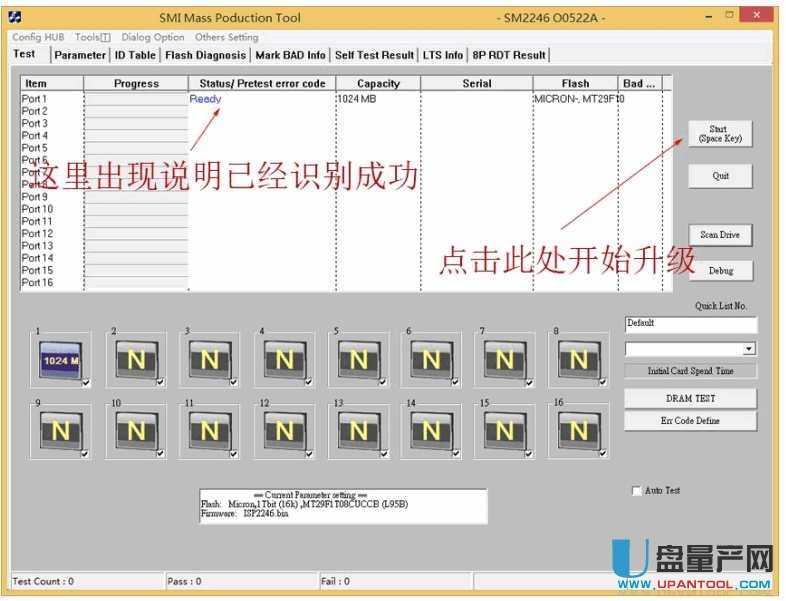Click the port 1 drive icon showing 1024 M
Viewport: 786px width, 601px height.
(x=59, y=358)
